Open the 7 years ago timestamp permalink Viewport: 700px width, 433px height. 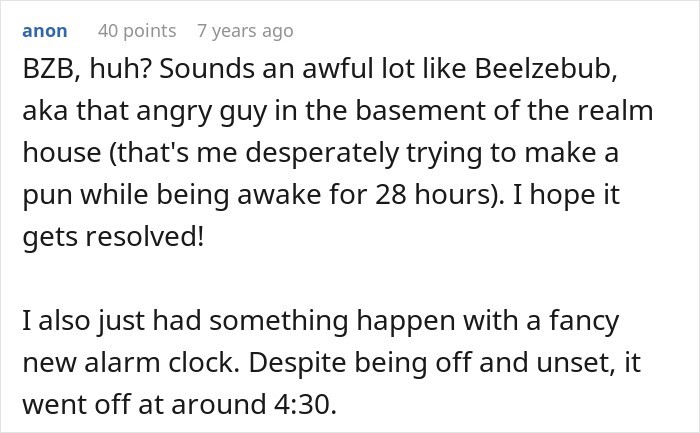click(x=245, y=31)
